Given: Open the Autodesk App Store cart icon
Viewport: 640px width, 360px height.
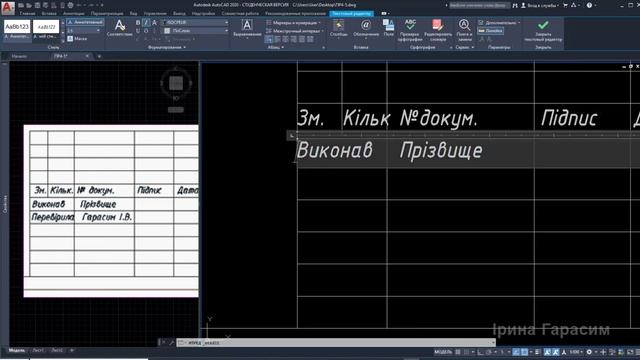Looking at the screenshot, I should pos(566,5).
